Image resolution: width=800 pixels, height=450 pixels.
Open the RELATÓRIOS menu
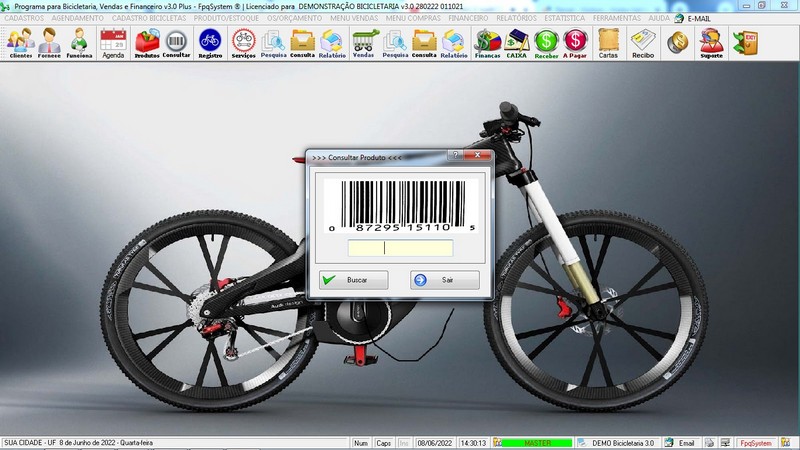coord(516,18)
